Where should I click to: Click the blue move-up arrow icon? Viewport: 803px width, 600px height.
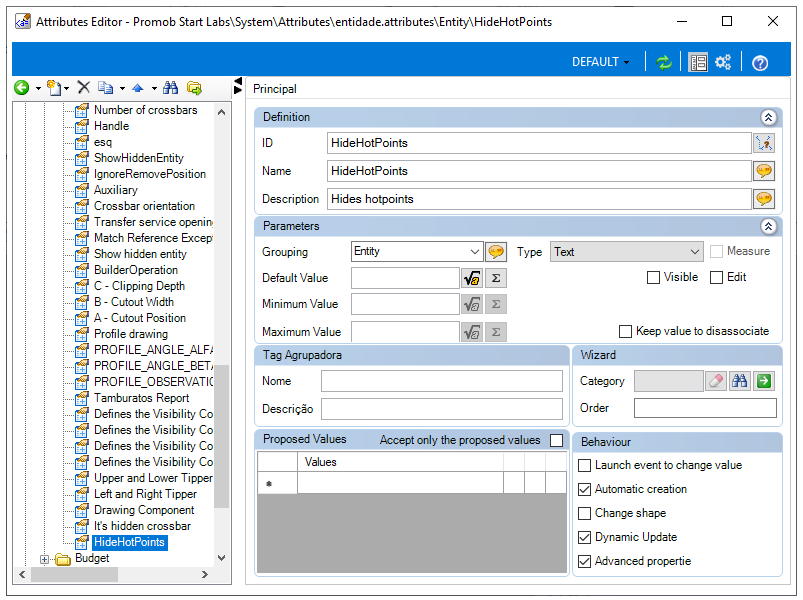click(137, 88)
